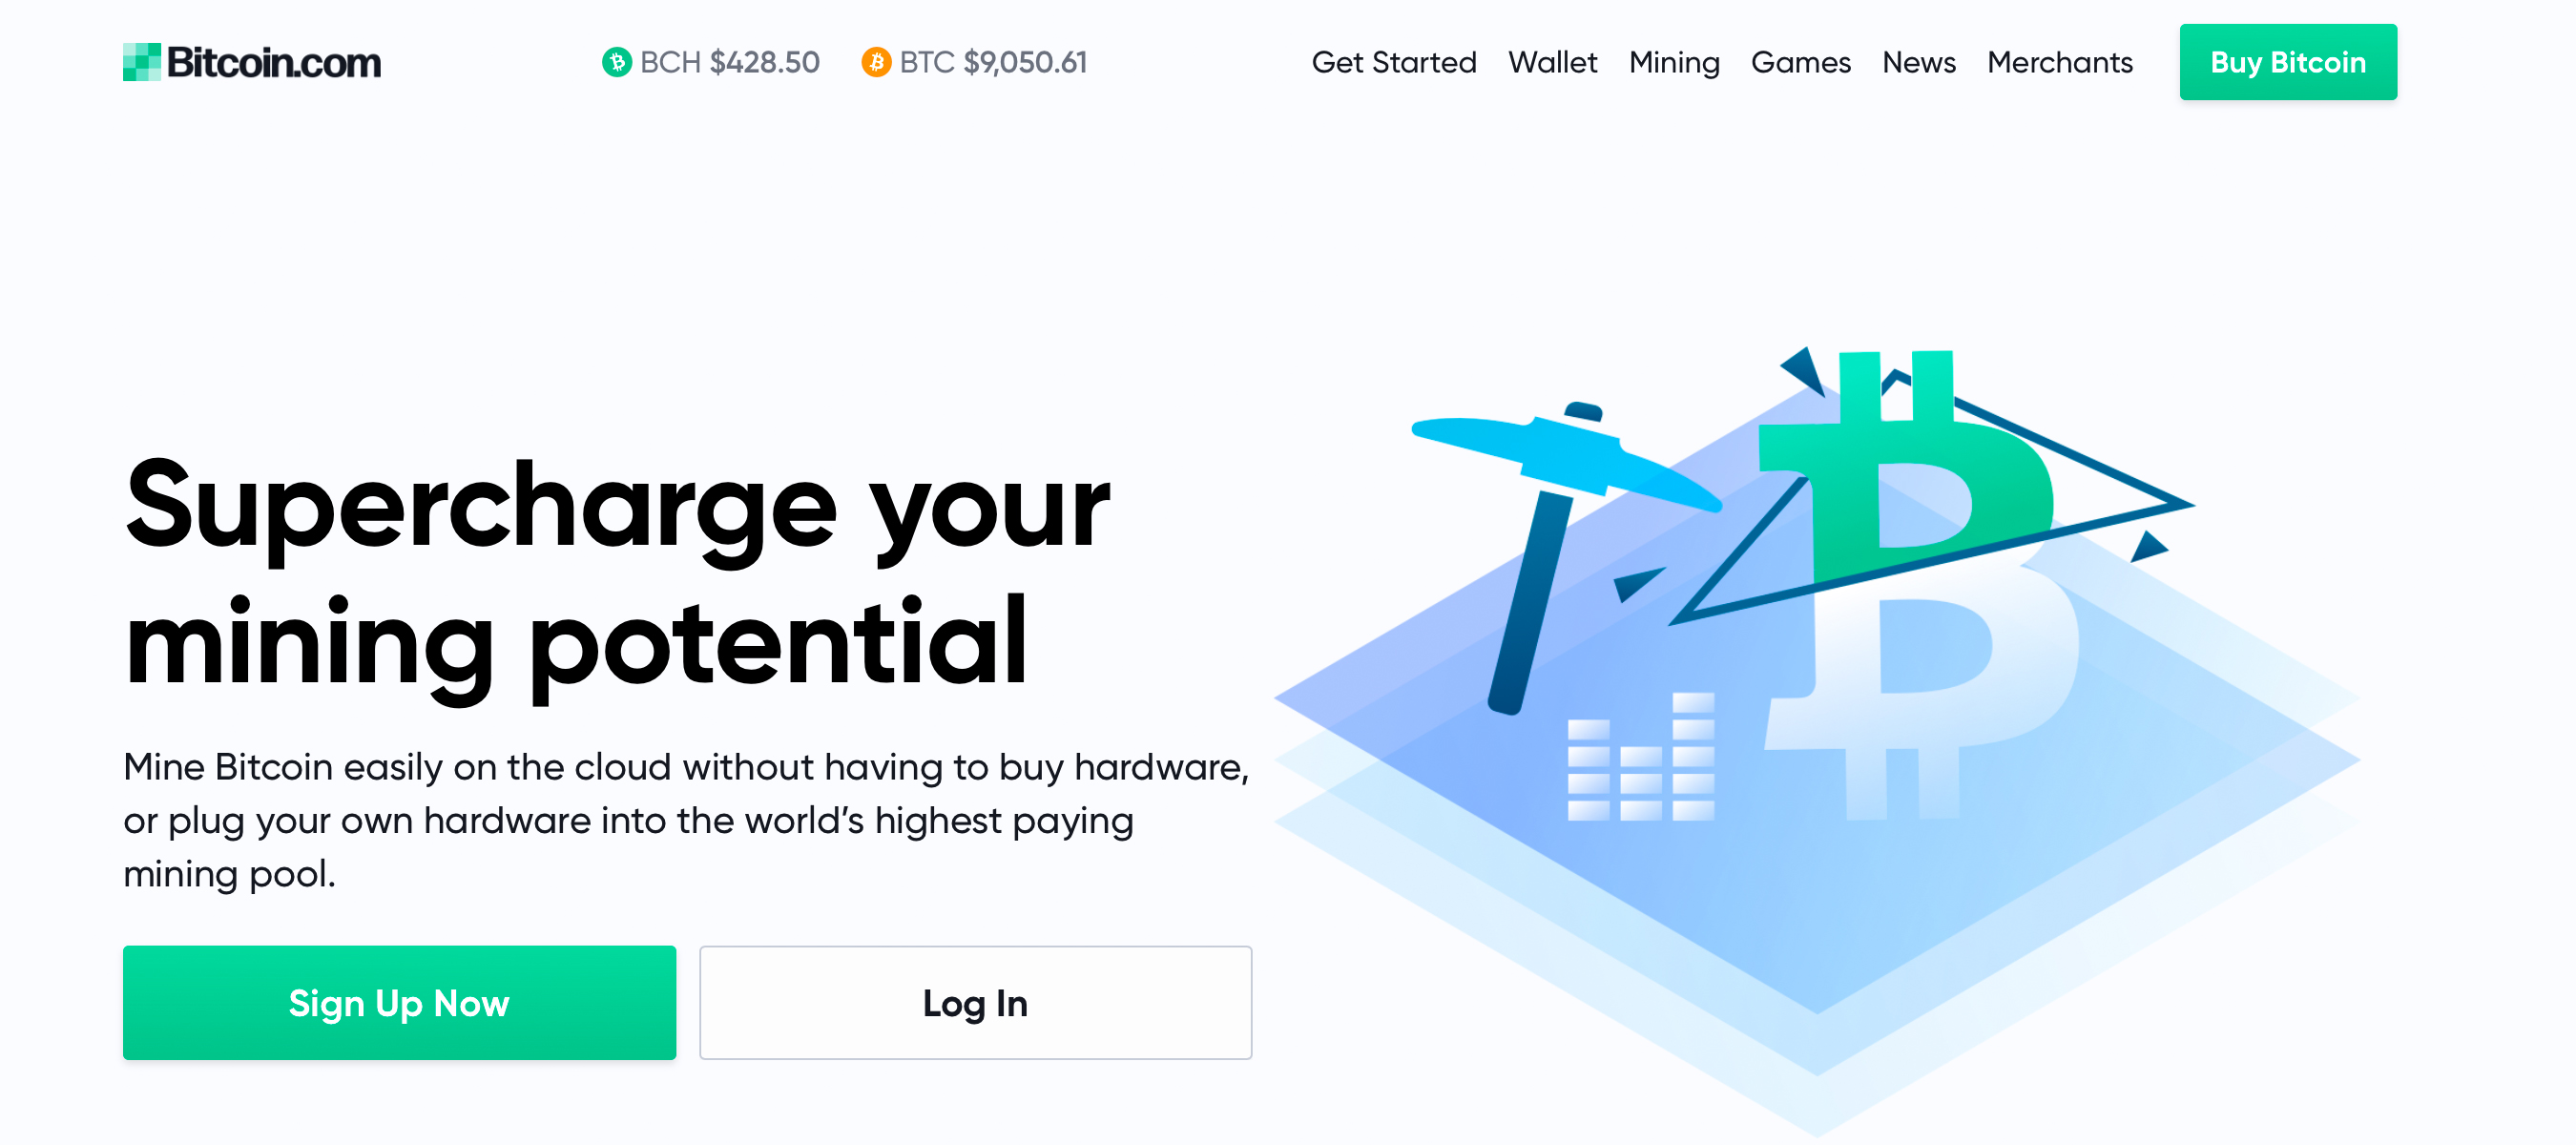
Task: Navigate to the Wallet section
Action: (1549, 62)
